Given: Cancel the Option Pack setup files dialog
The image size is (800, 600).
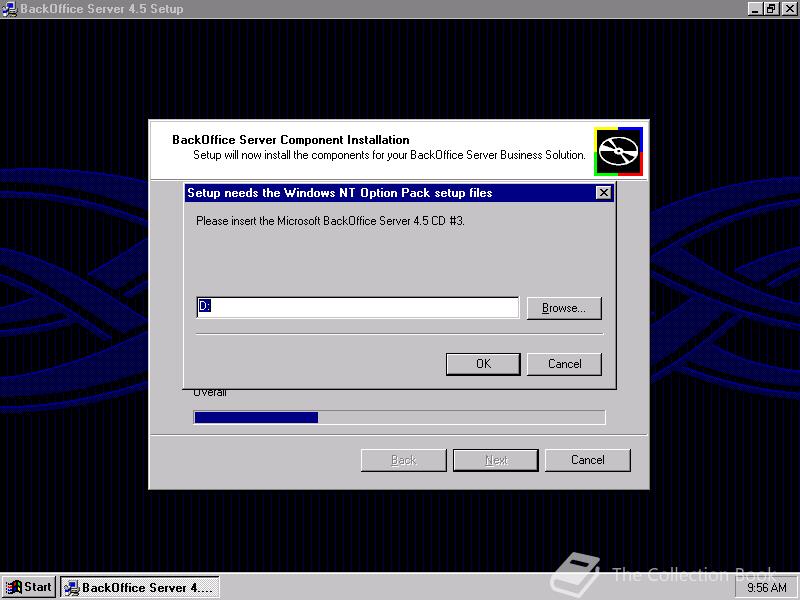Looking at the screenshot, I should pyautogui.click(x=564, y=364).
